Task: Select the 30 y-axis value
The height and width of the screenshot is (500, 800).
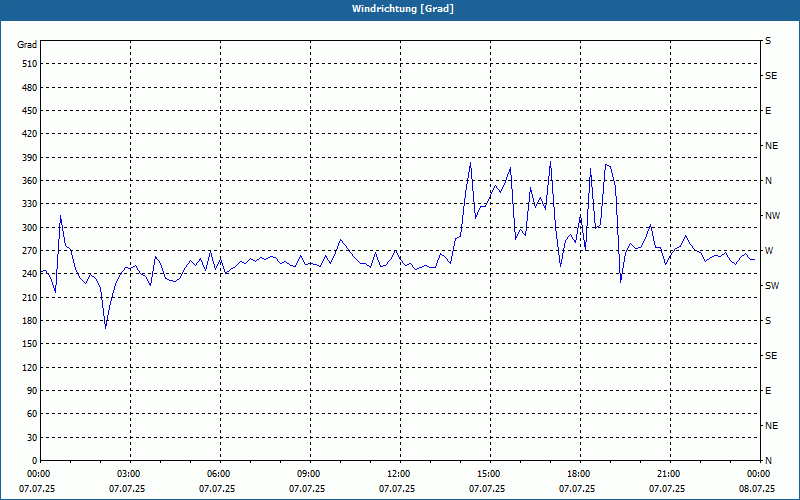Action: 32,438
